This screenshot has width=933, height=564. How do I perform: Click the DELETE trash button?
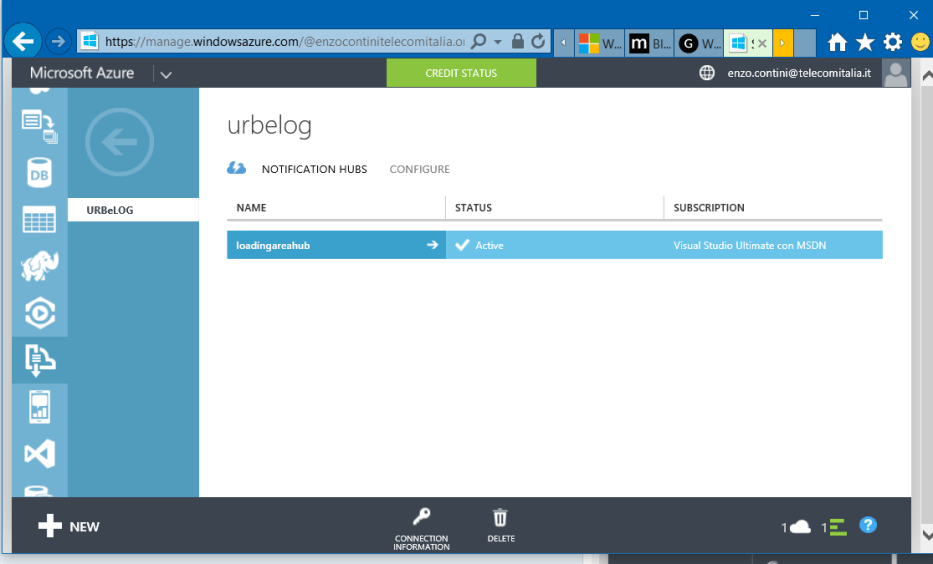pos(500,525)
